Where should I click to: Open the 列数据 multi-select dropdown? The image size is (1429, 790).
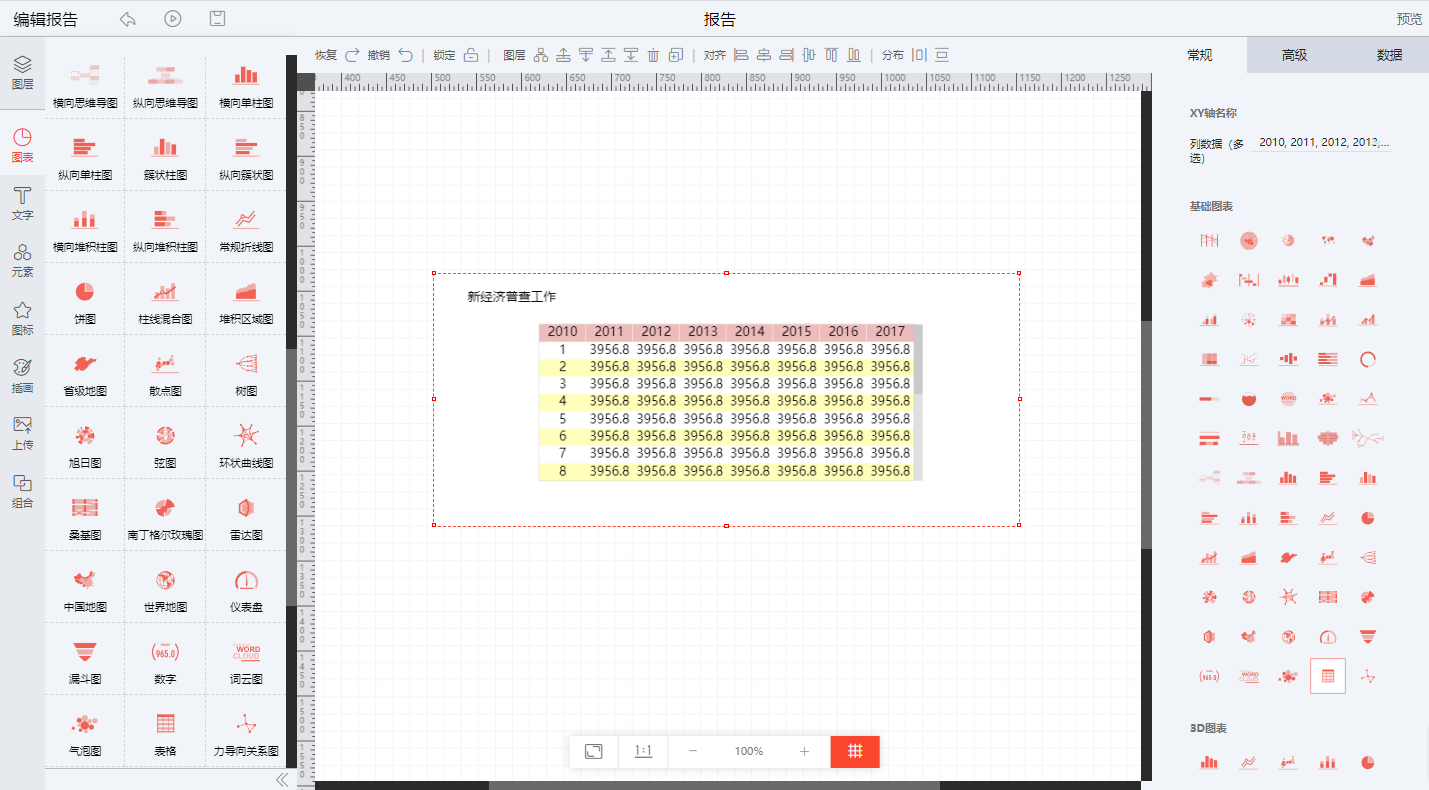pos(1323,143)
